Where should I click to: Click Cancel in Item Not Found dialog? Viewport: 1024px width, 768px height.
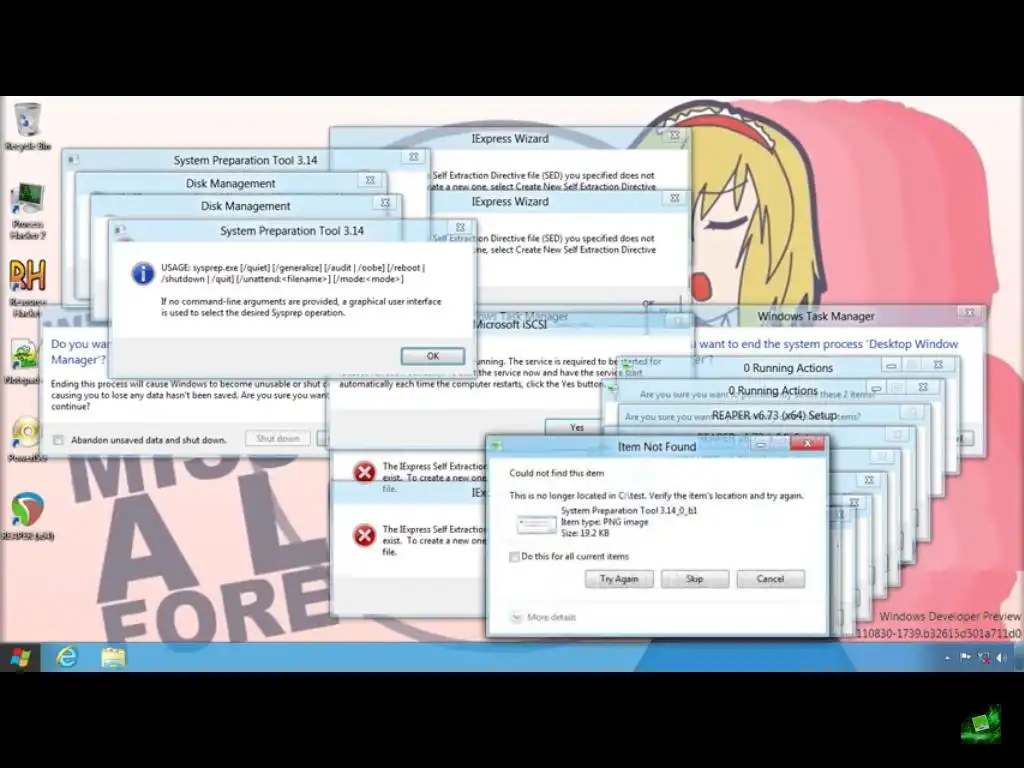(x=771, y=579)
